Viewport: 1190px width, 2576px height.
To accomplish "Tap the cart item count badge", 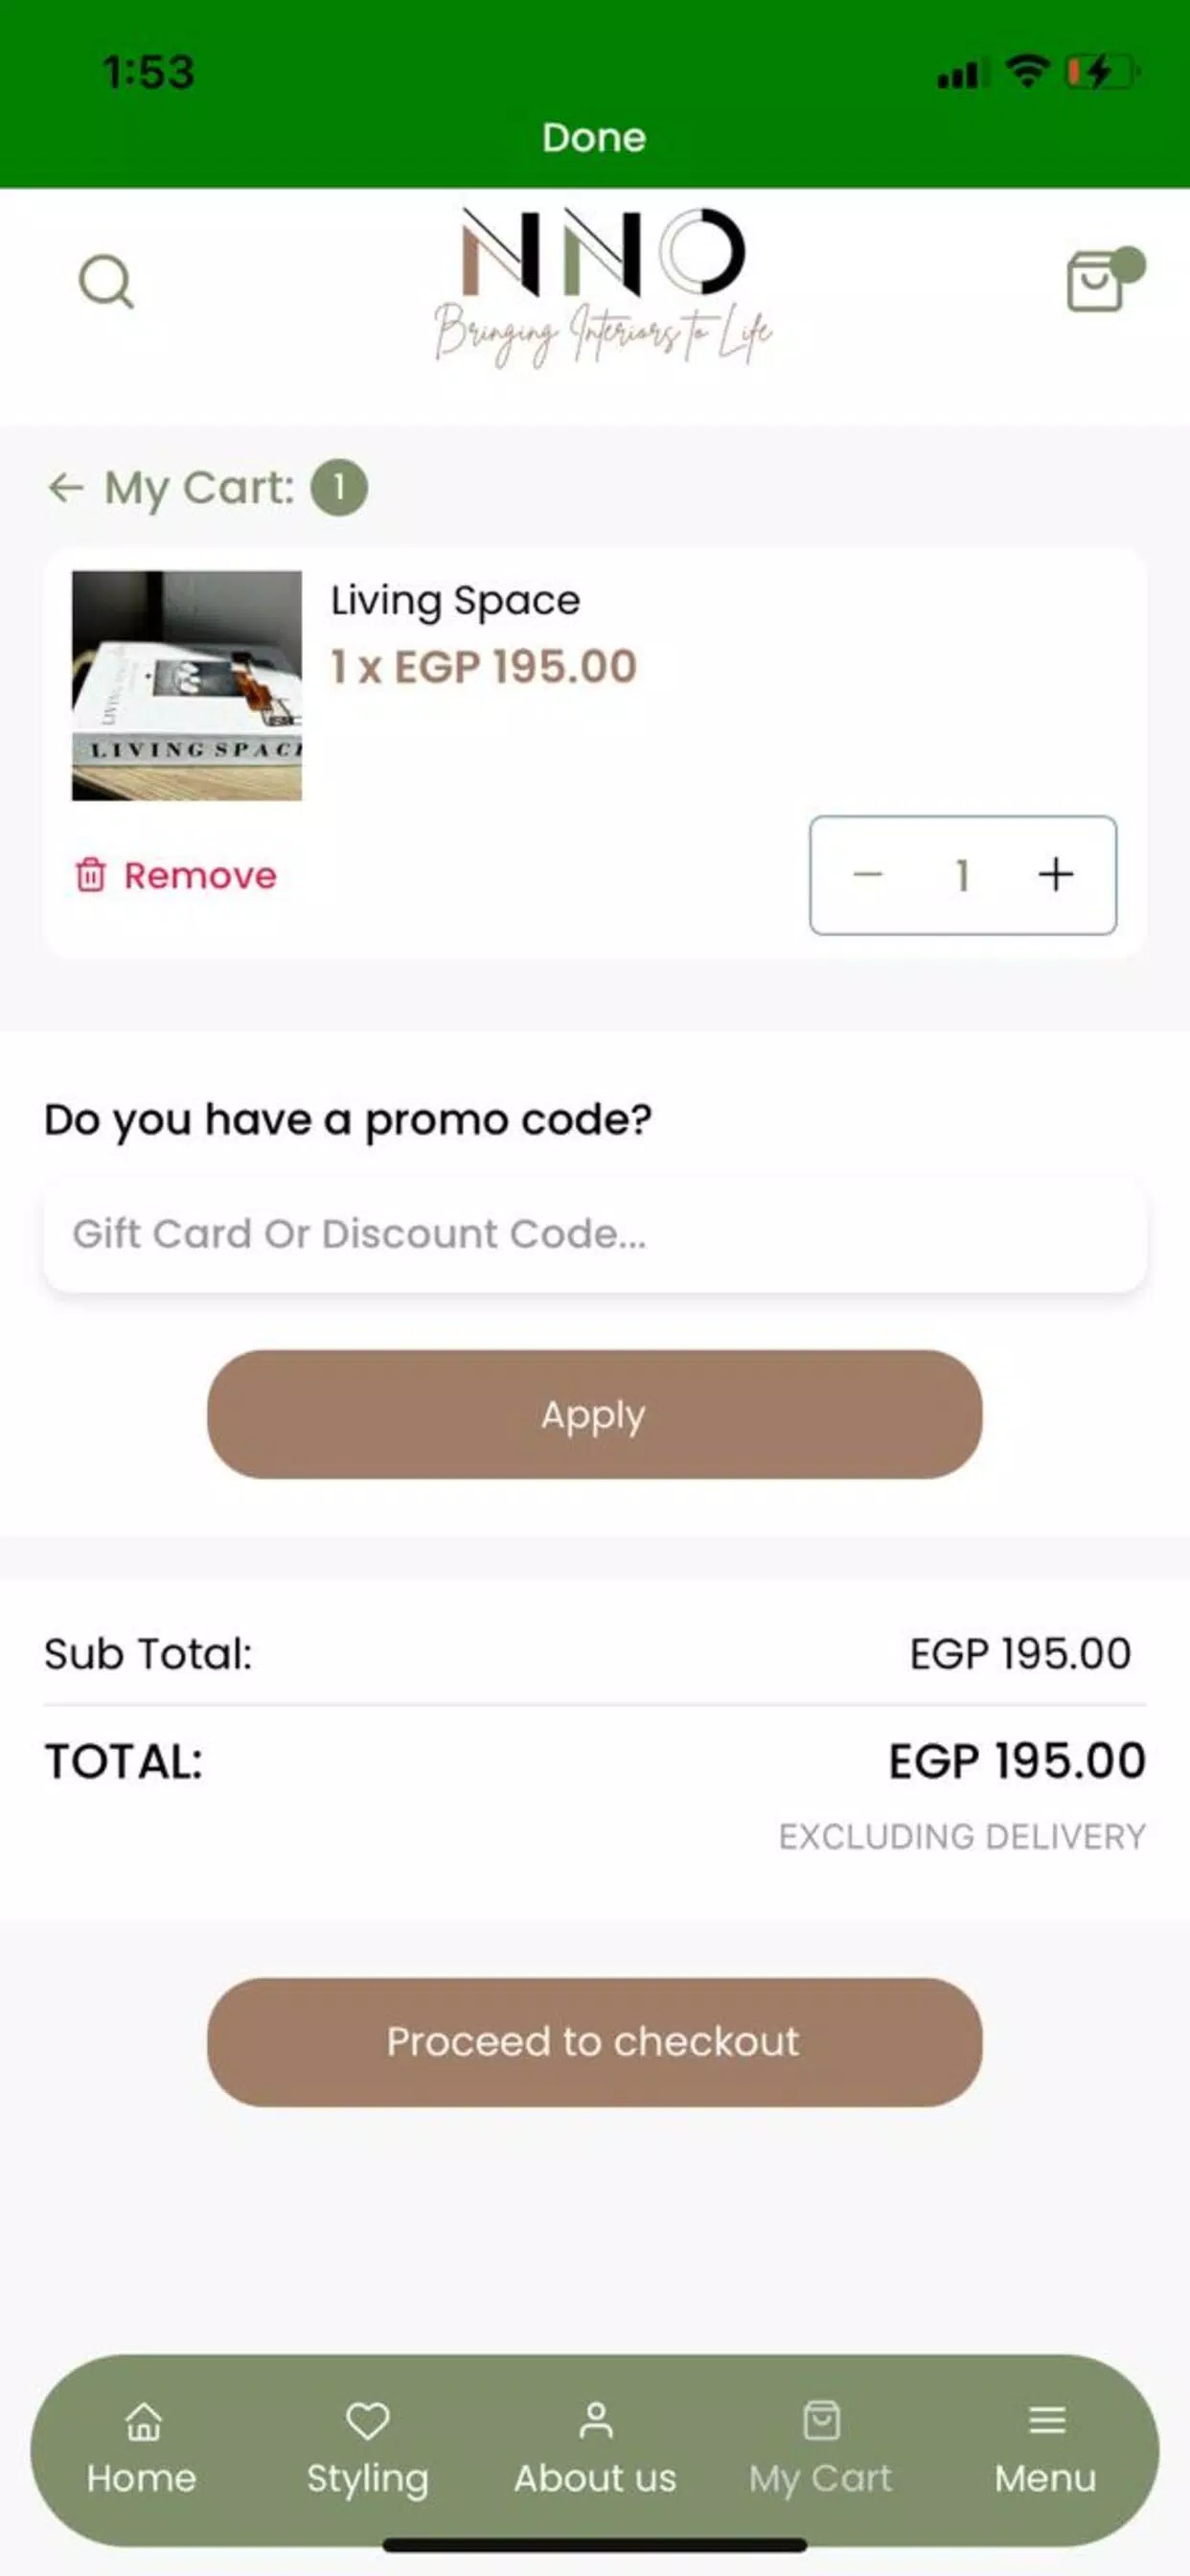I will pos(339,488).
